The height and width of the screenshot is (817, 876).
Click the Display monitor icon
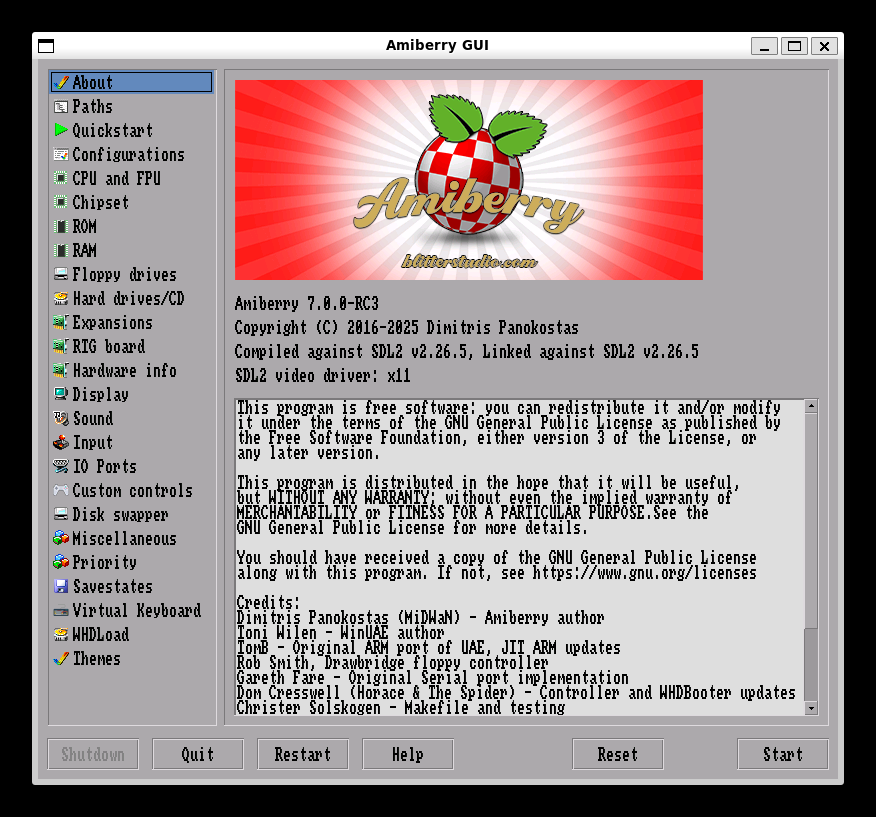pos(61,395)
